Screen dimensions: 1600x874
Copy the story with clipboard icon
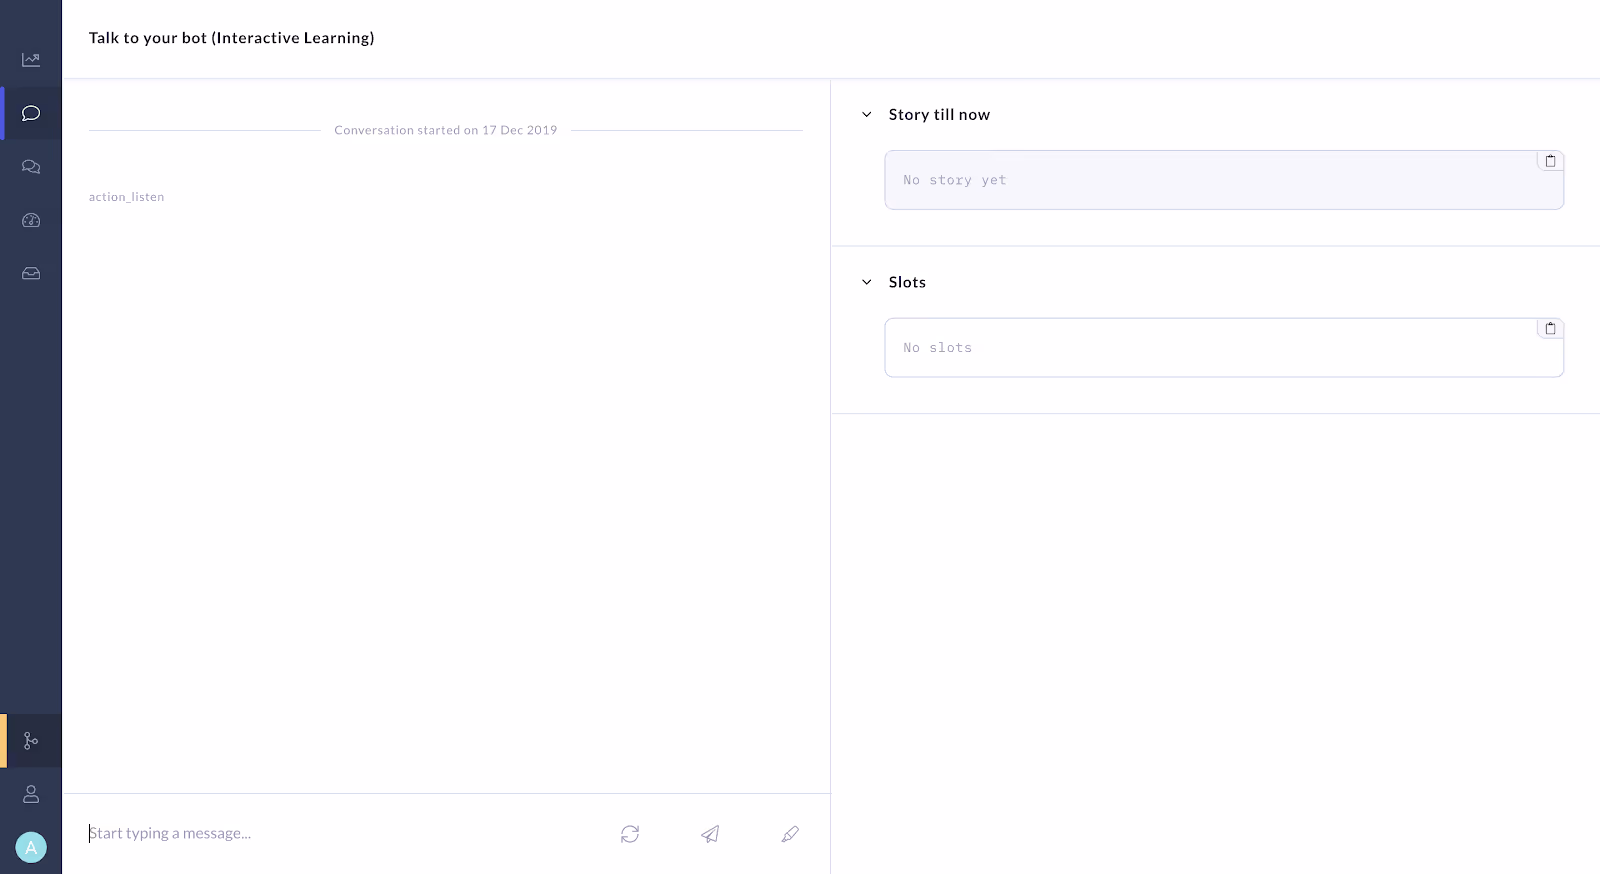click(x=1550, y=161)
